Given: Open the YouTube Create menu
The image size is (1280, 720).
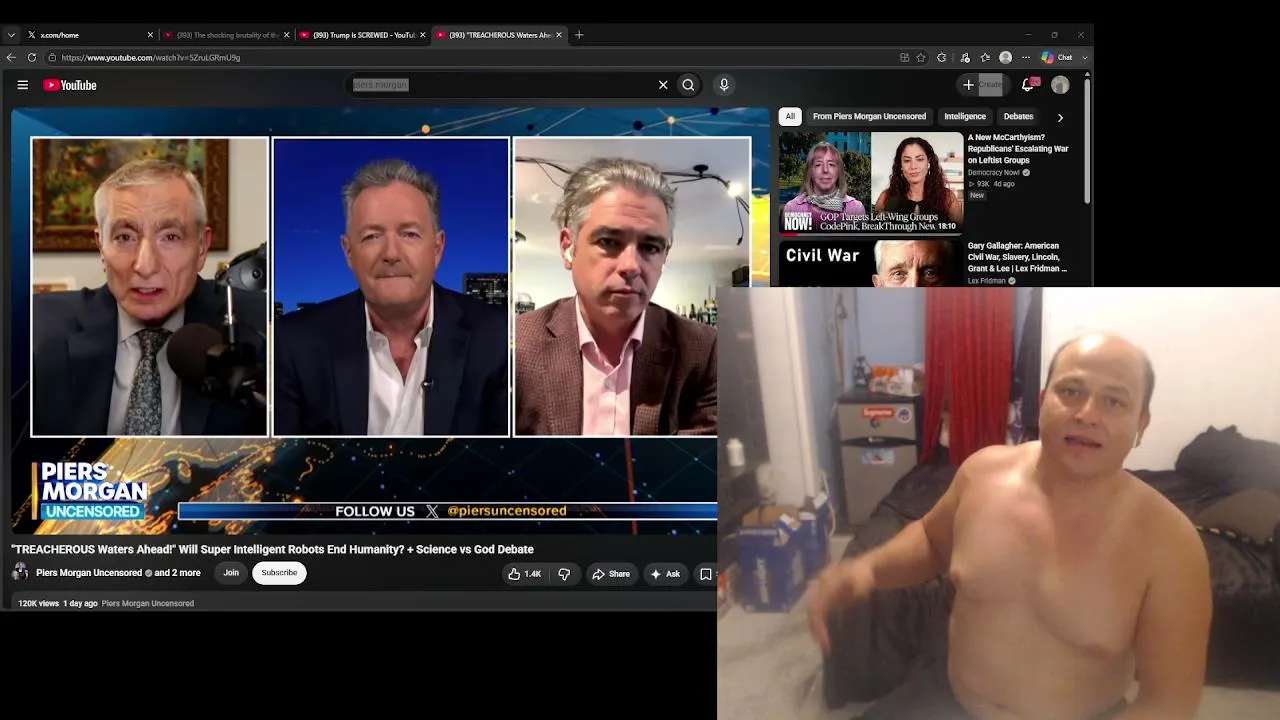Looking at the screenshot, I should tap(983, 85).
